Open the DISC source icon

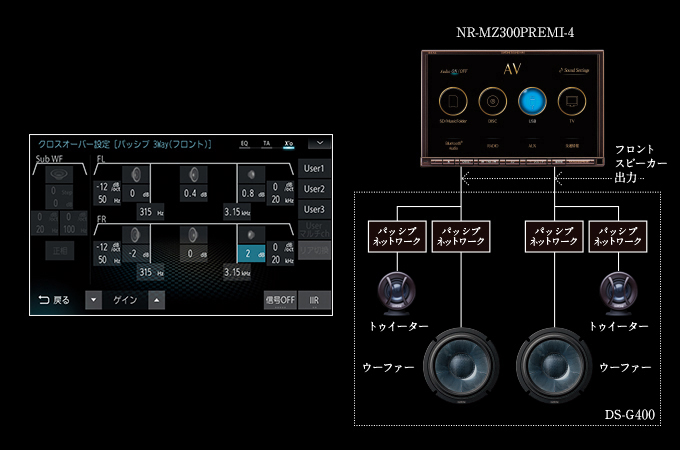coord(492,102)
